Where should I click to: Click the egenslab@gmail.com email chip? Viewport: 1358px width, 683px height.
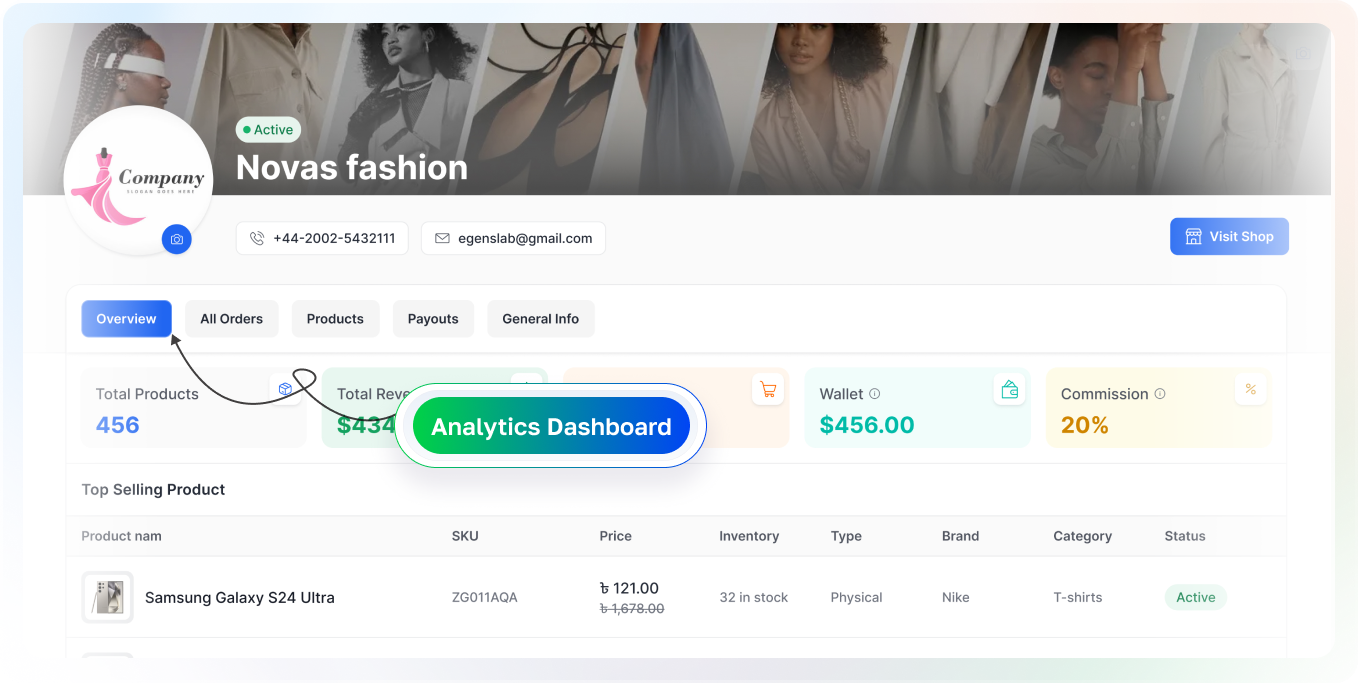pyautogui.click(x=513, y=238)
